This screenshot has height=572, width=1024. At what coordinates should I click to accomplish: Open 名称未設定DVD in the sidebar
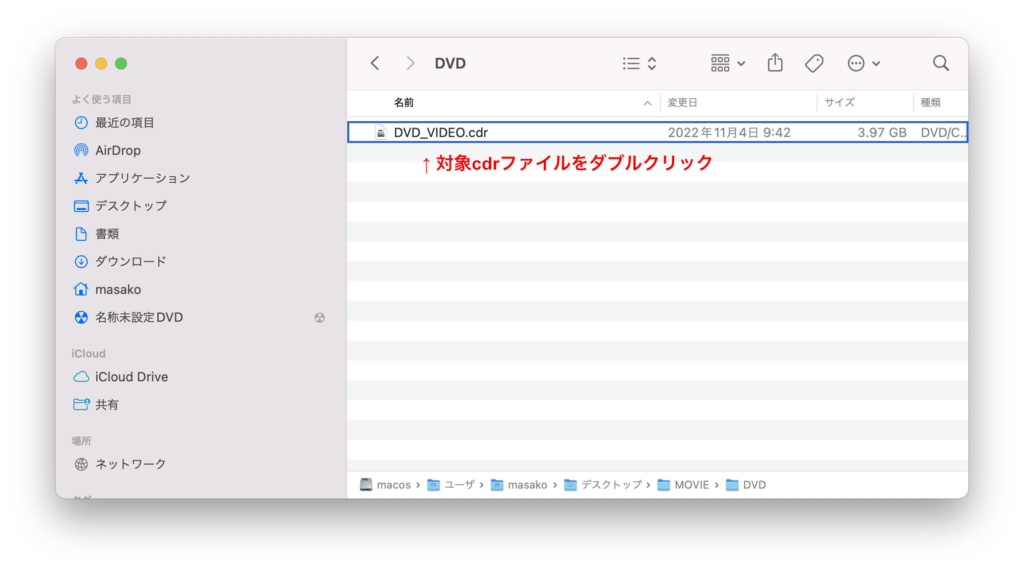click(x=138, y=317)
